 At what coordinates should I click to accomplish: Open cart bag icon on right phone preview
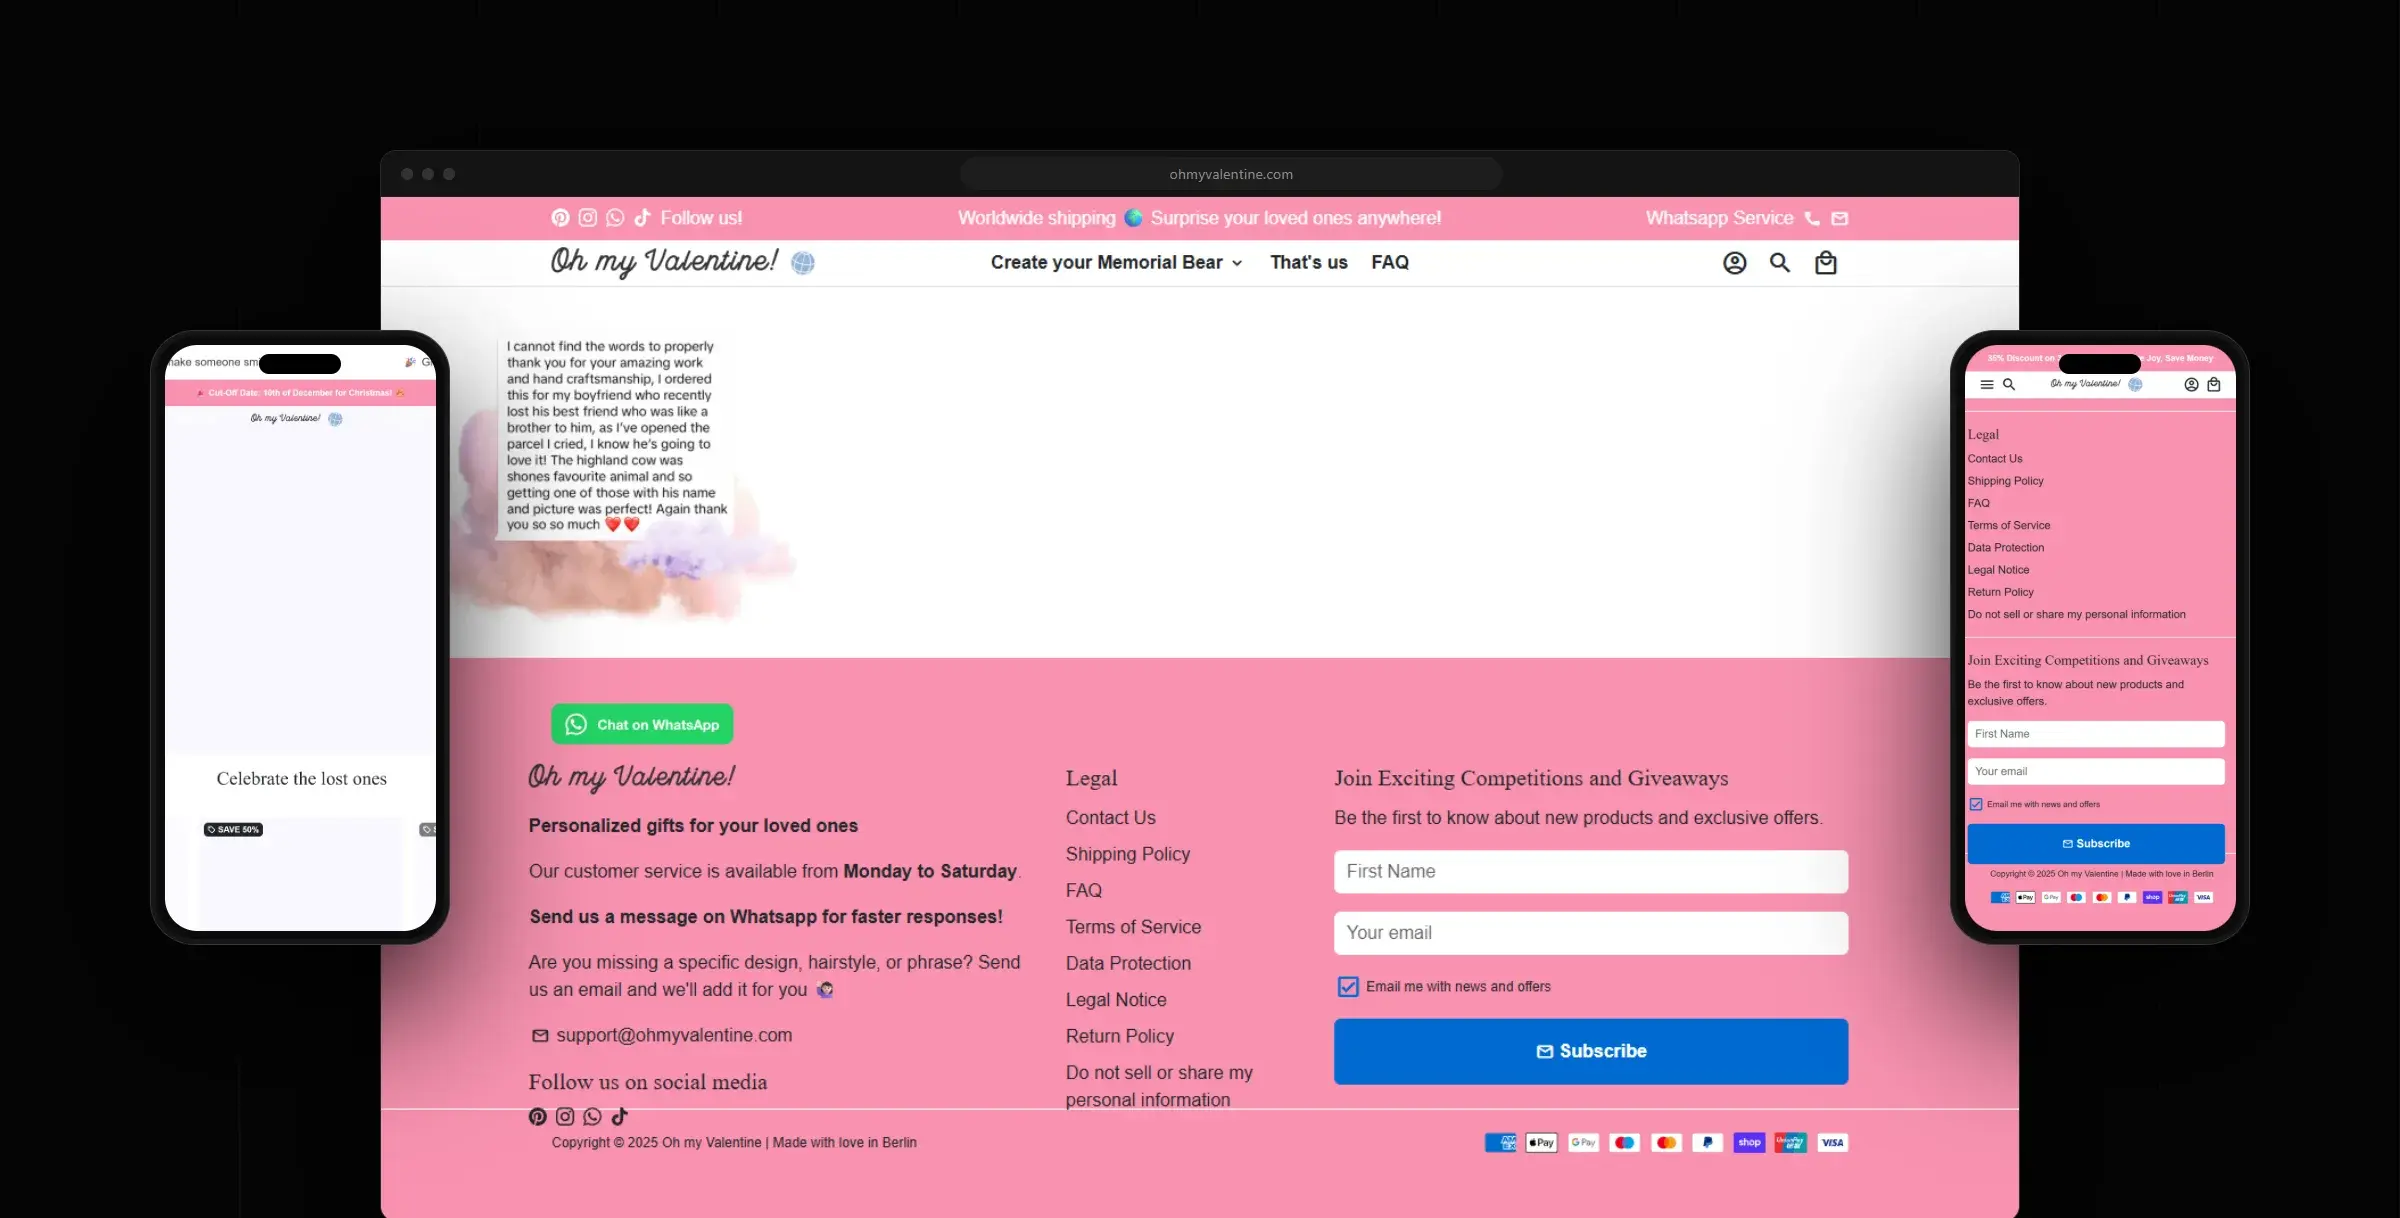point(2214,385)
